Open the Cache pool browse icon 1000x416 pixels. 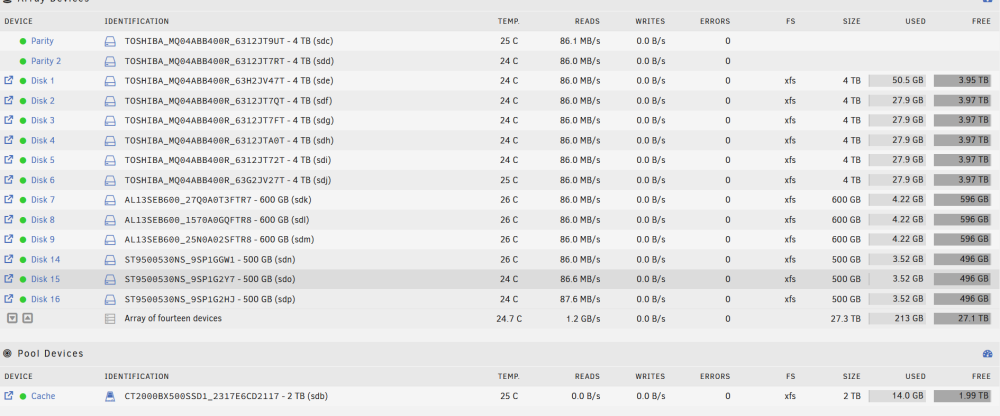(x=8, y=396)
